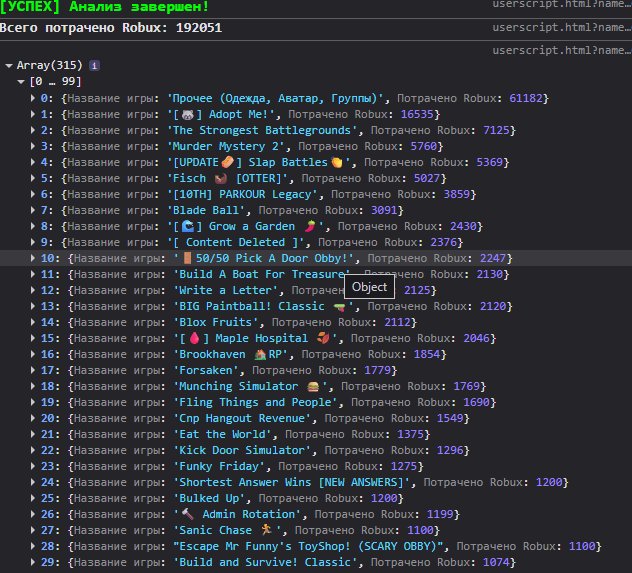Click the 61182 Robux number value
This screenshot has height=573, width=632.
[526, 98]
